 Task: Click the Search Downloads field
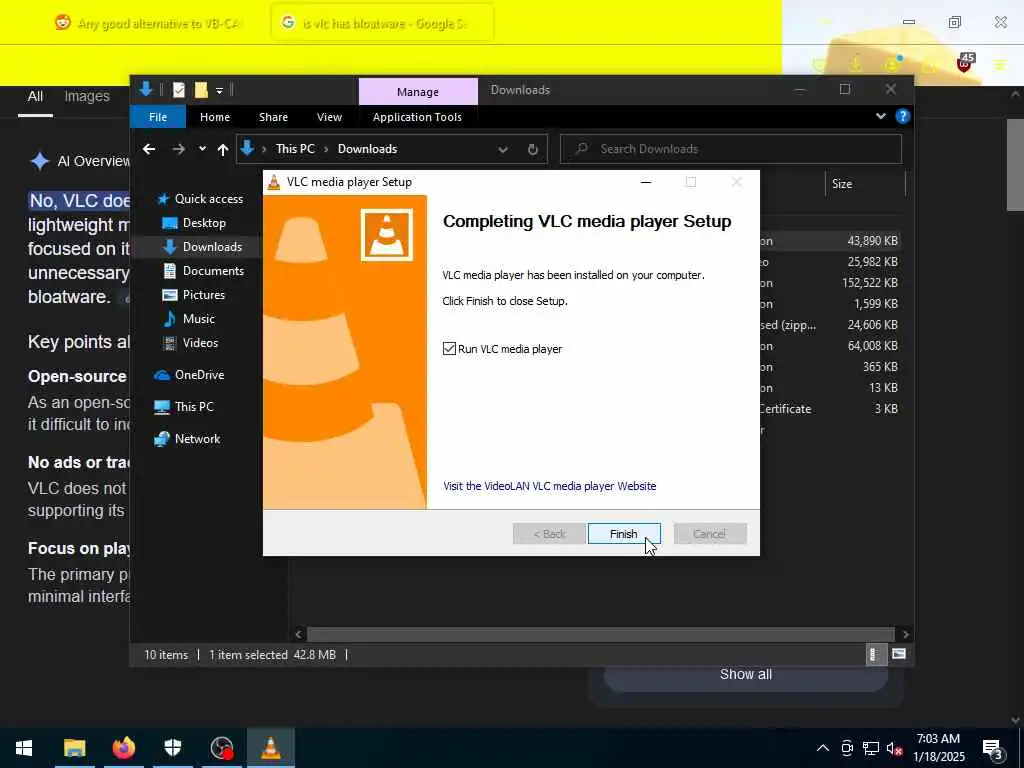pyautogui.click(x=731, y=149)
